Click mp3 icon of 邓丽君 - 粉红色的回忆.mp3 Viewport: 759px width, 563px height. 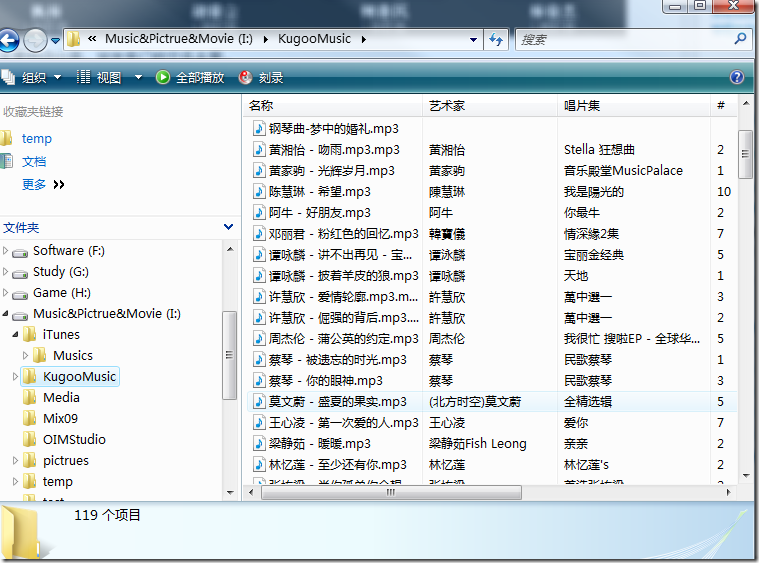click(259, 234)
